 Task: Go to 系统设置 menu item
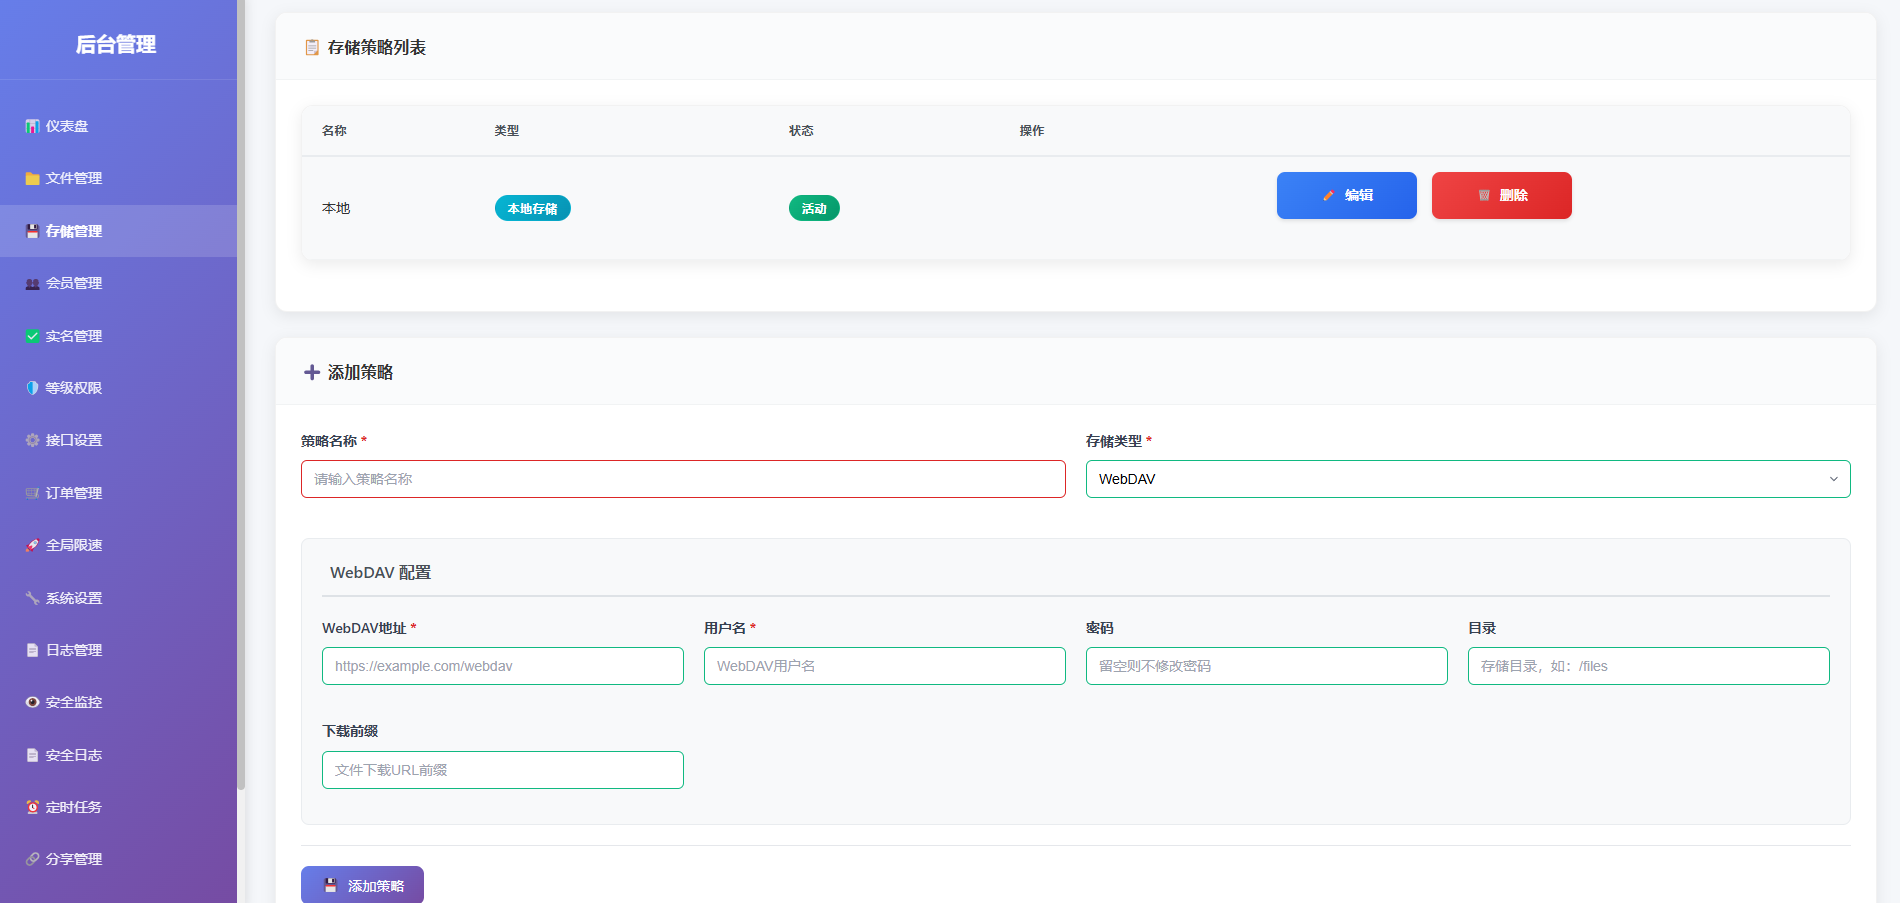[73, 598]
